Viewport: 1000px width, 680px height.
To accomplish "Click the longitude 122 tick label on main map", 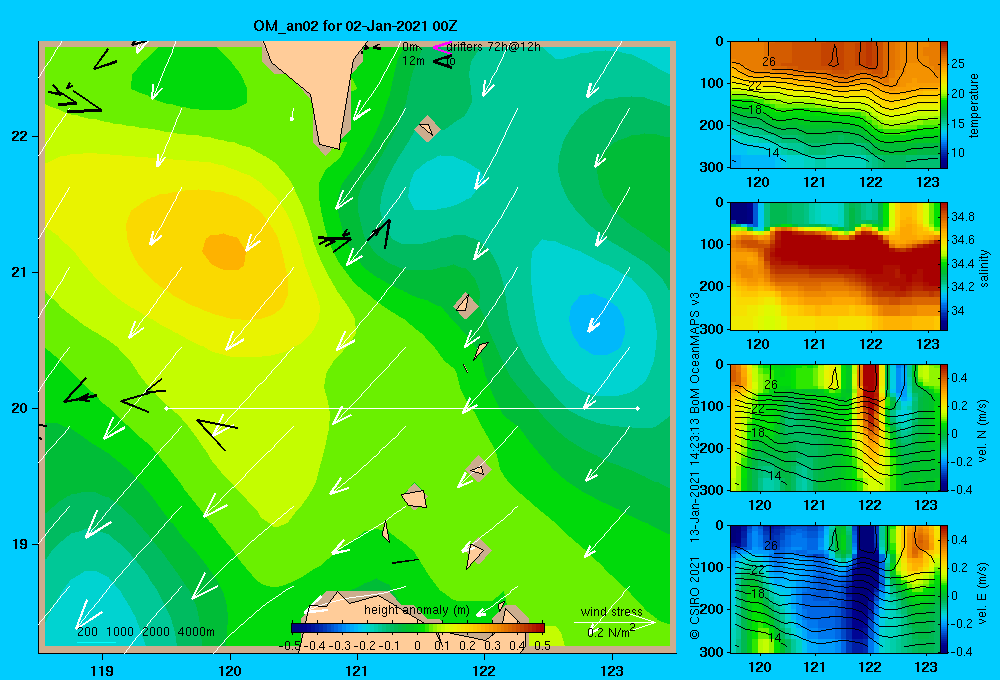I will [x=484, y=670].
